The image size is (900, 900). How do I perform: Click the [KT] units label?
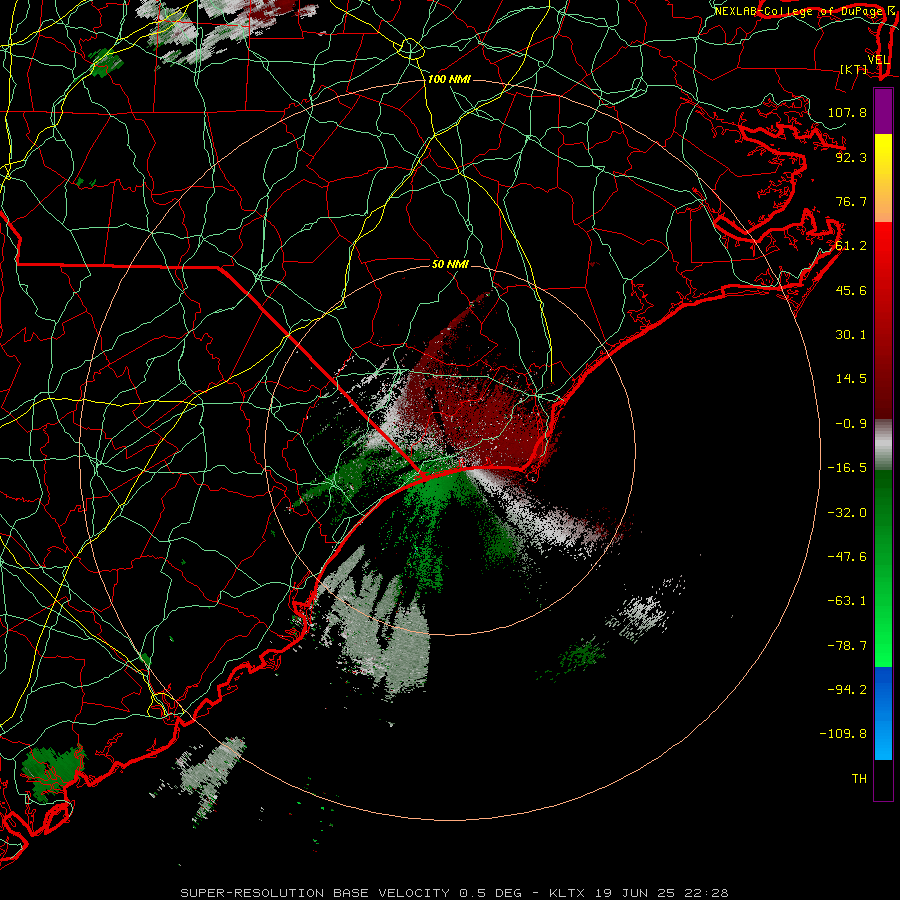pos(854,69)
